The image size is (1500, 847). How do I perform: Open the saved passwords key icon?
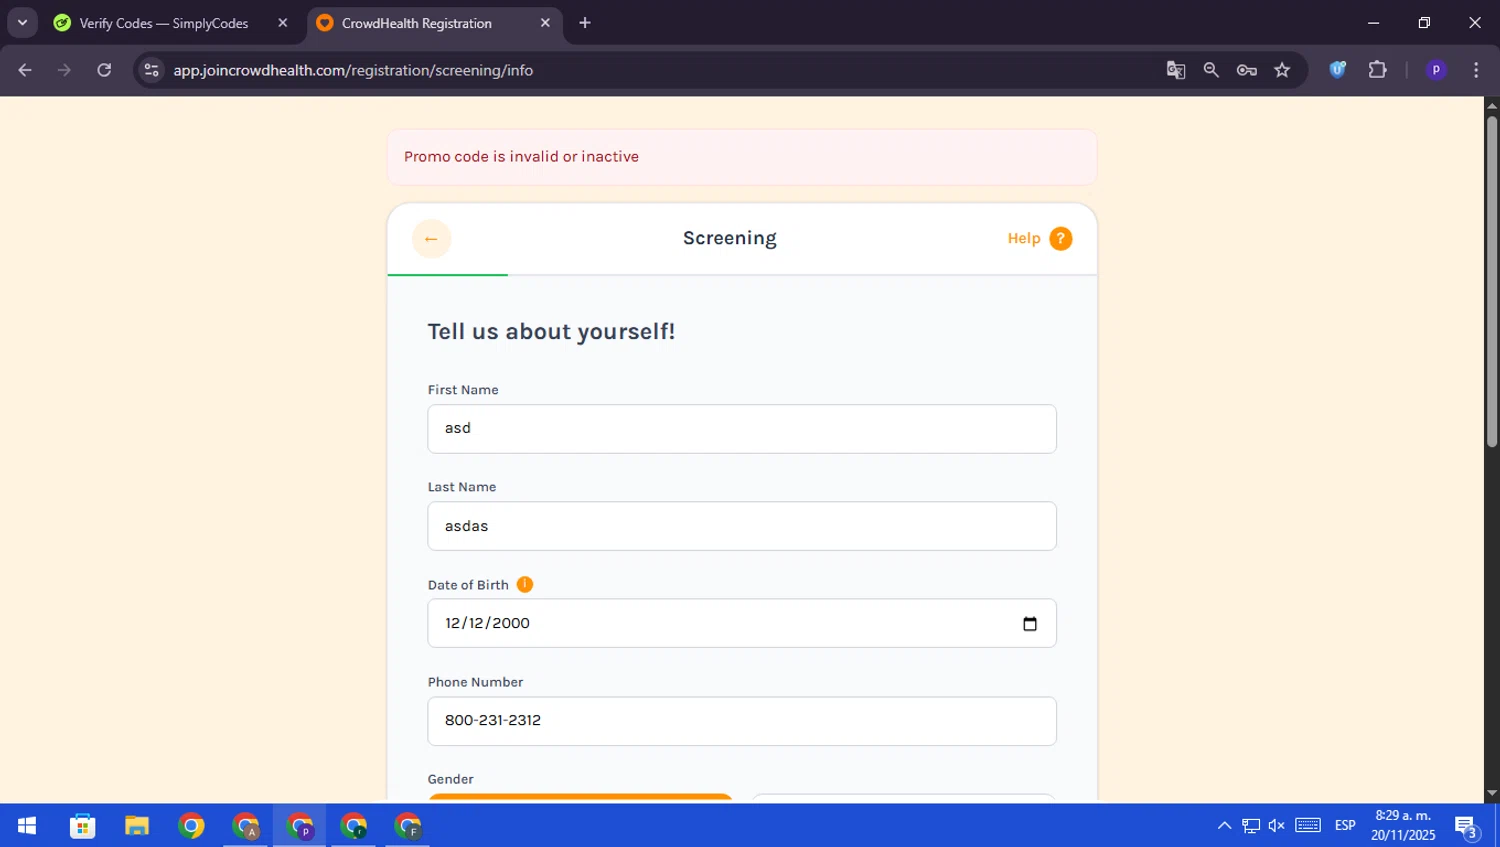click(1246, 70)
